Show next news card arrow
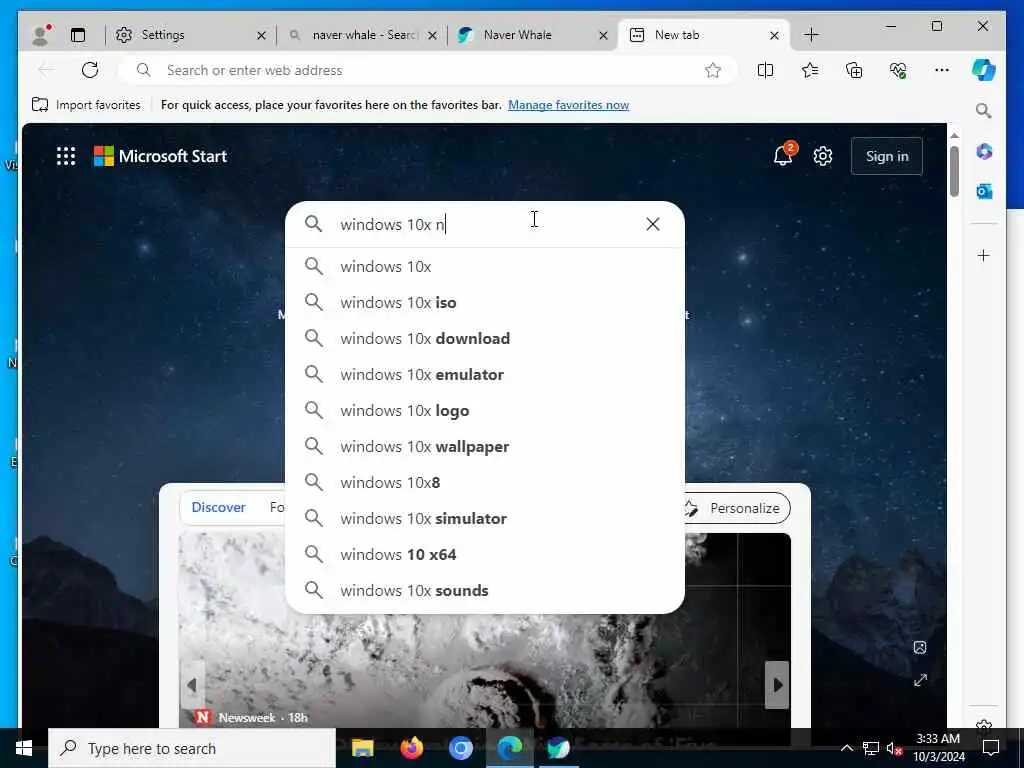1024x768 pixels. [777, 684]
